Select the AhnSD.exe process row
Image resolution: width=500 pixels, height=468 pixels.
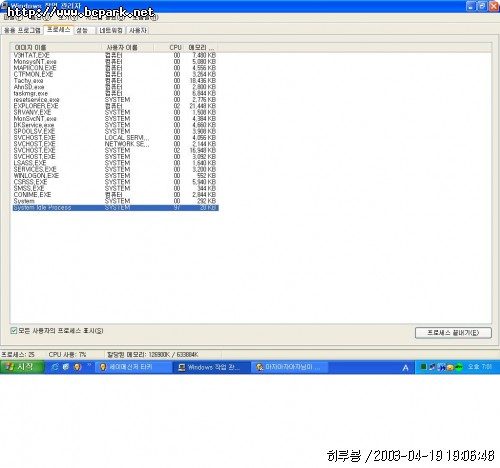click(x=115, y=87)
